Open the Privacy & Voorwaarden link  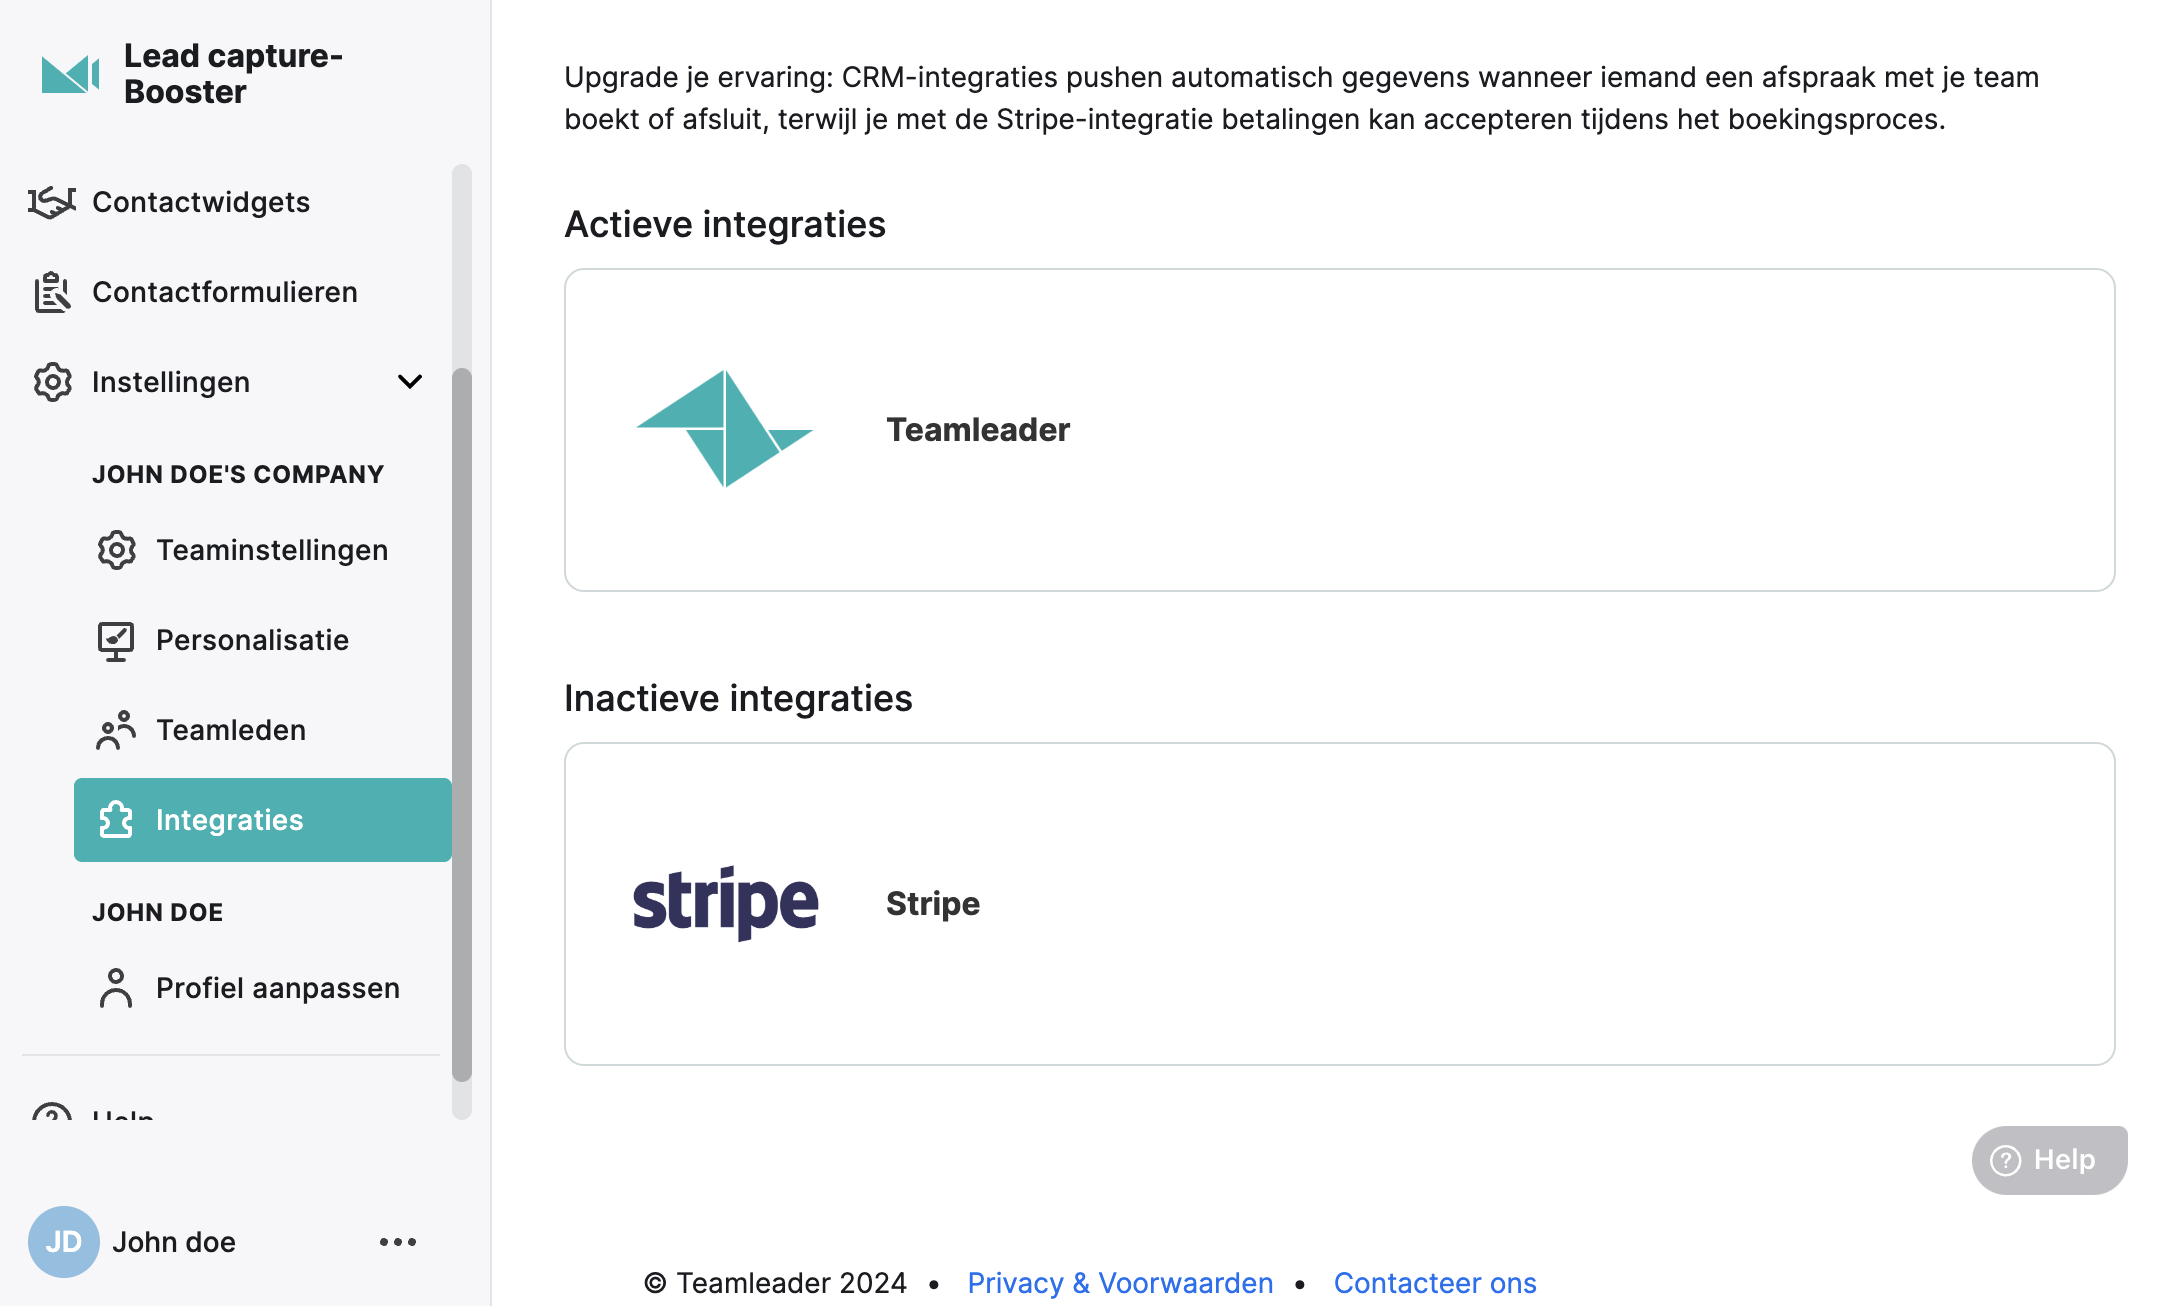pyautogui.click(x=1120, y=1283)
